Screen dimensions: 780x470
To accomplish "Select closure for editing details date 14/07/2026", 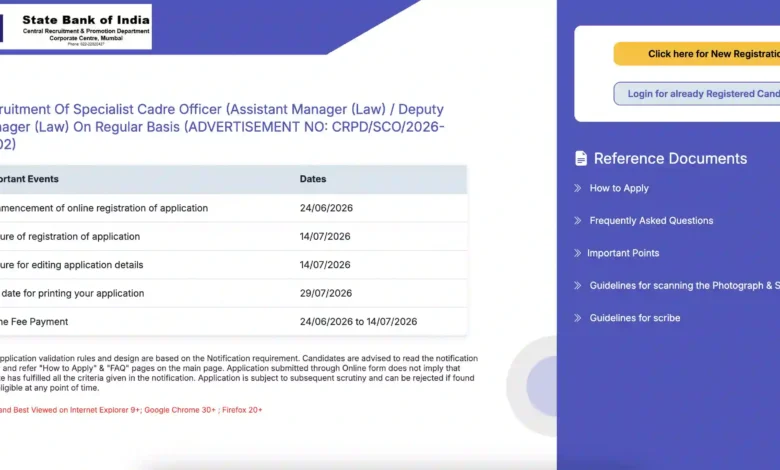I will coord(325,265).
